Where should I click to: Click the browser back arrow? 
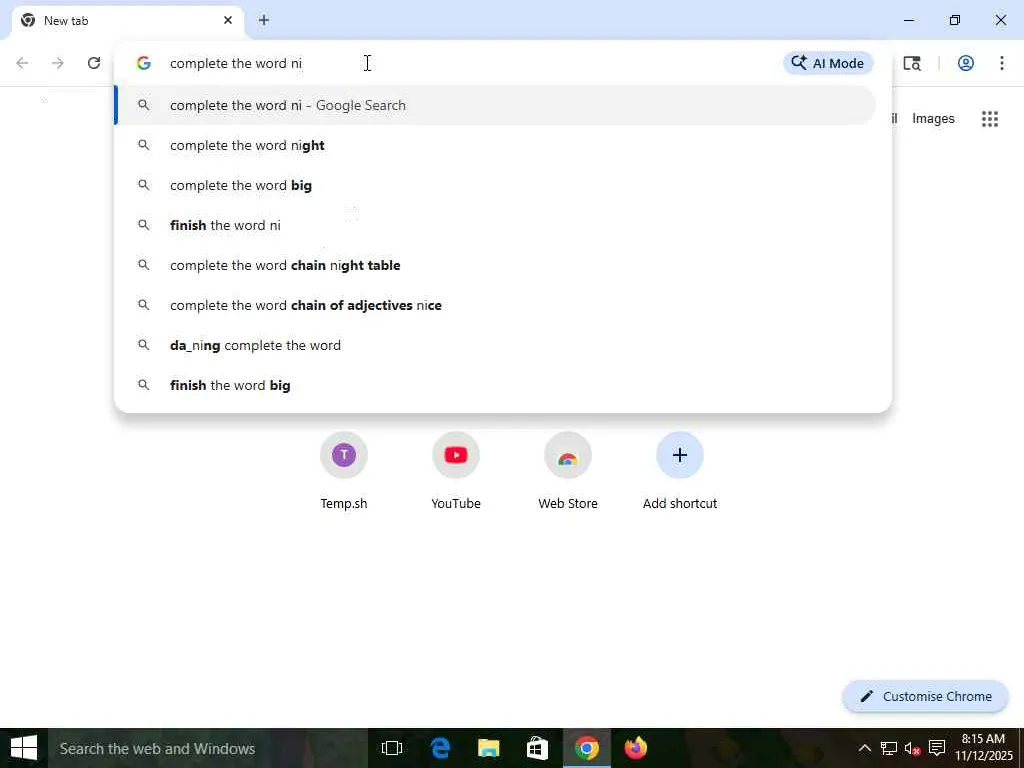(x=22, y=63)
